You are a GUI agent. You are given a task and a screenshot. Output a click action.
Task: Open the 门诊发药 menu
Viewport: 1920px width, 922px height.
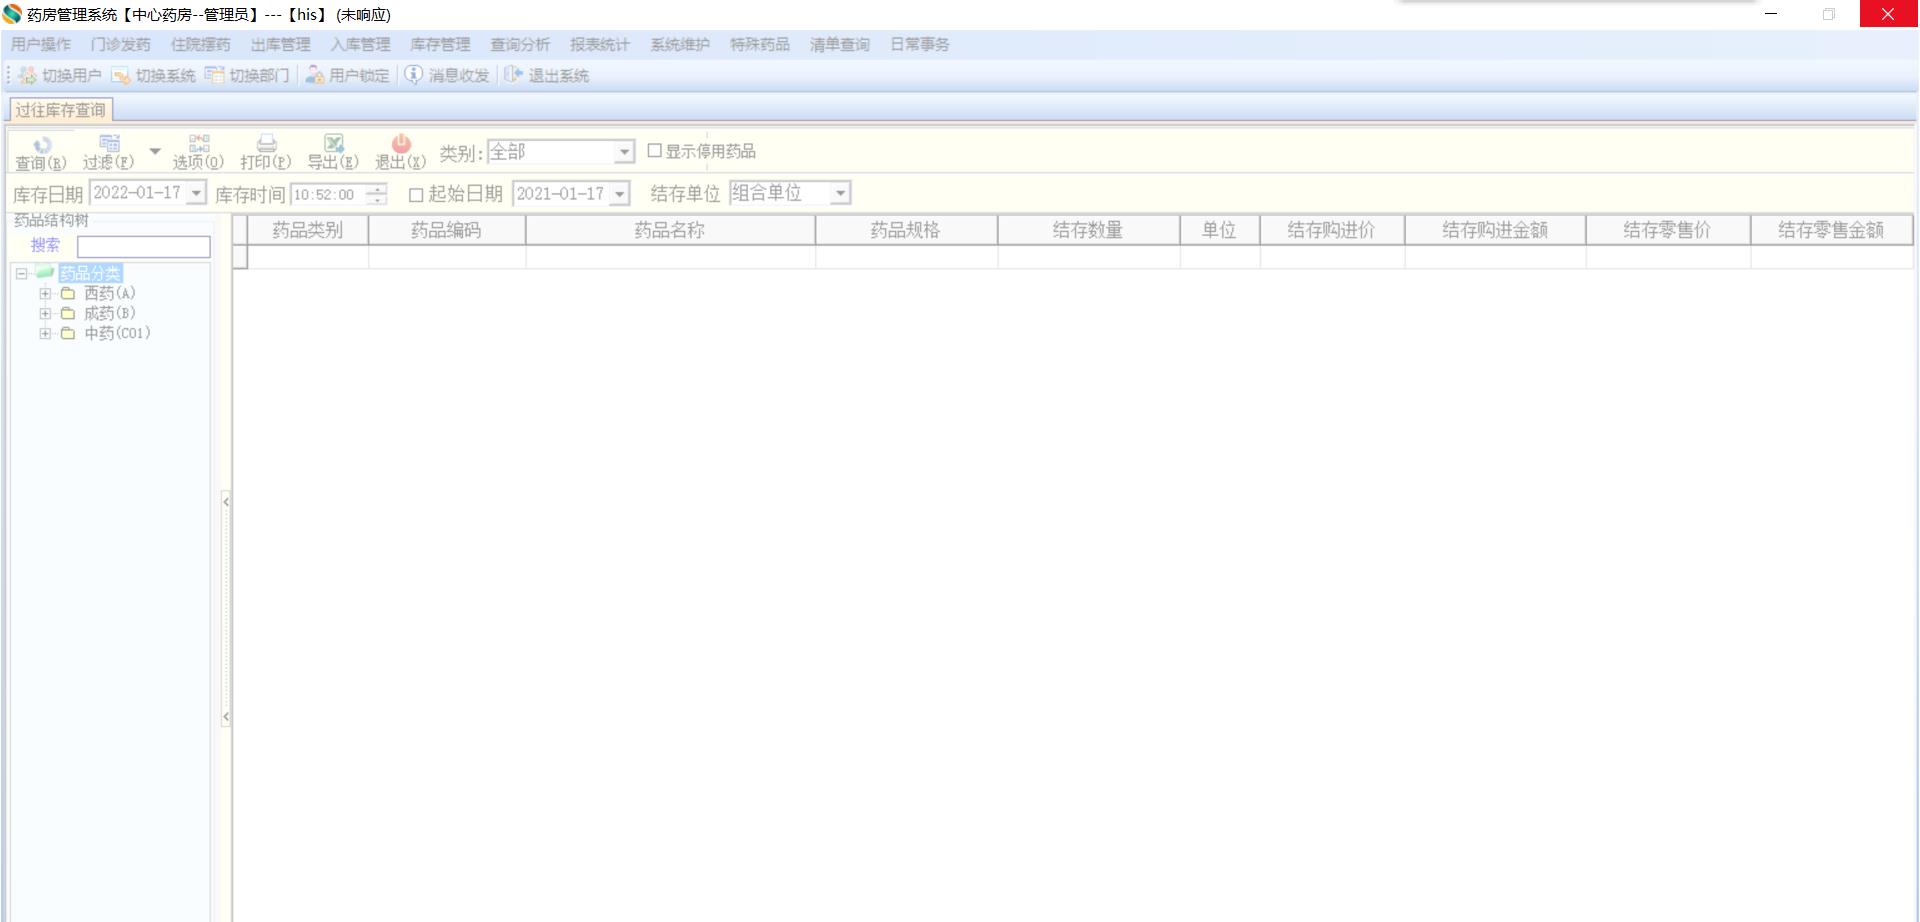[121, 45]
